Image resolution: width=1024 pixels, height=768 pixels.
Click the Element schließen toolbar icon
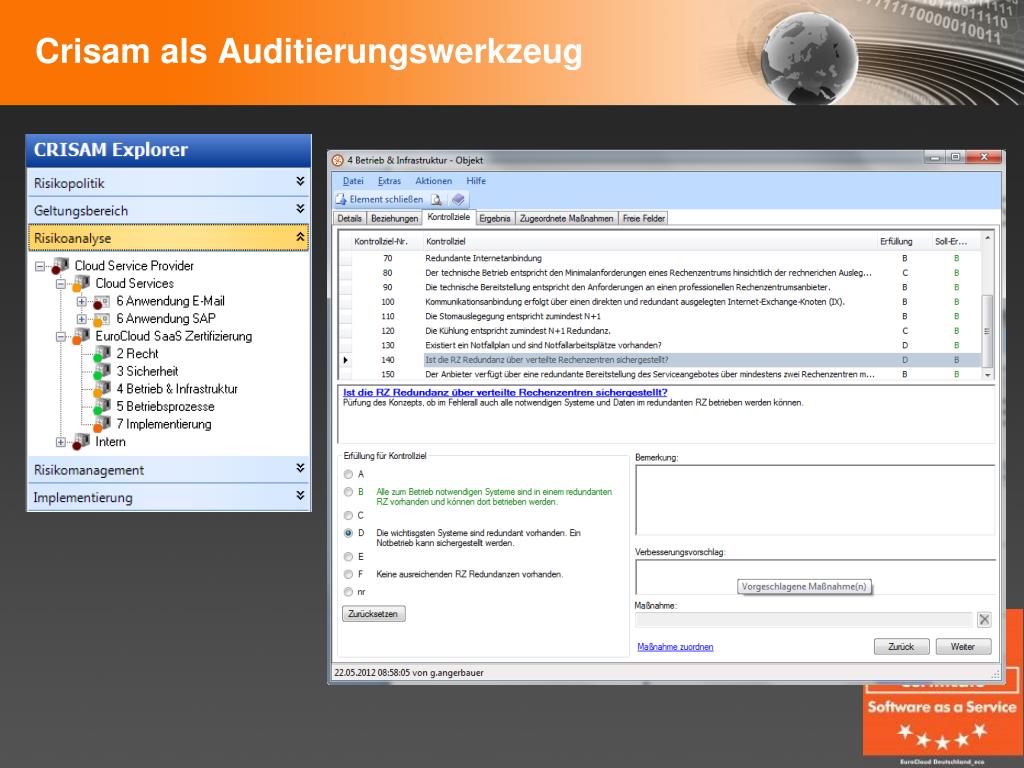point(341,199)
